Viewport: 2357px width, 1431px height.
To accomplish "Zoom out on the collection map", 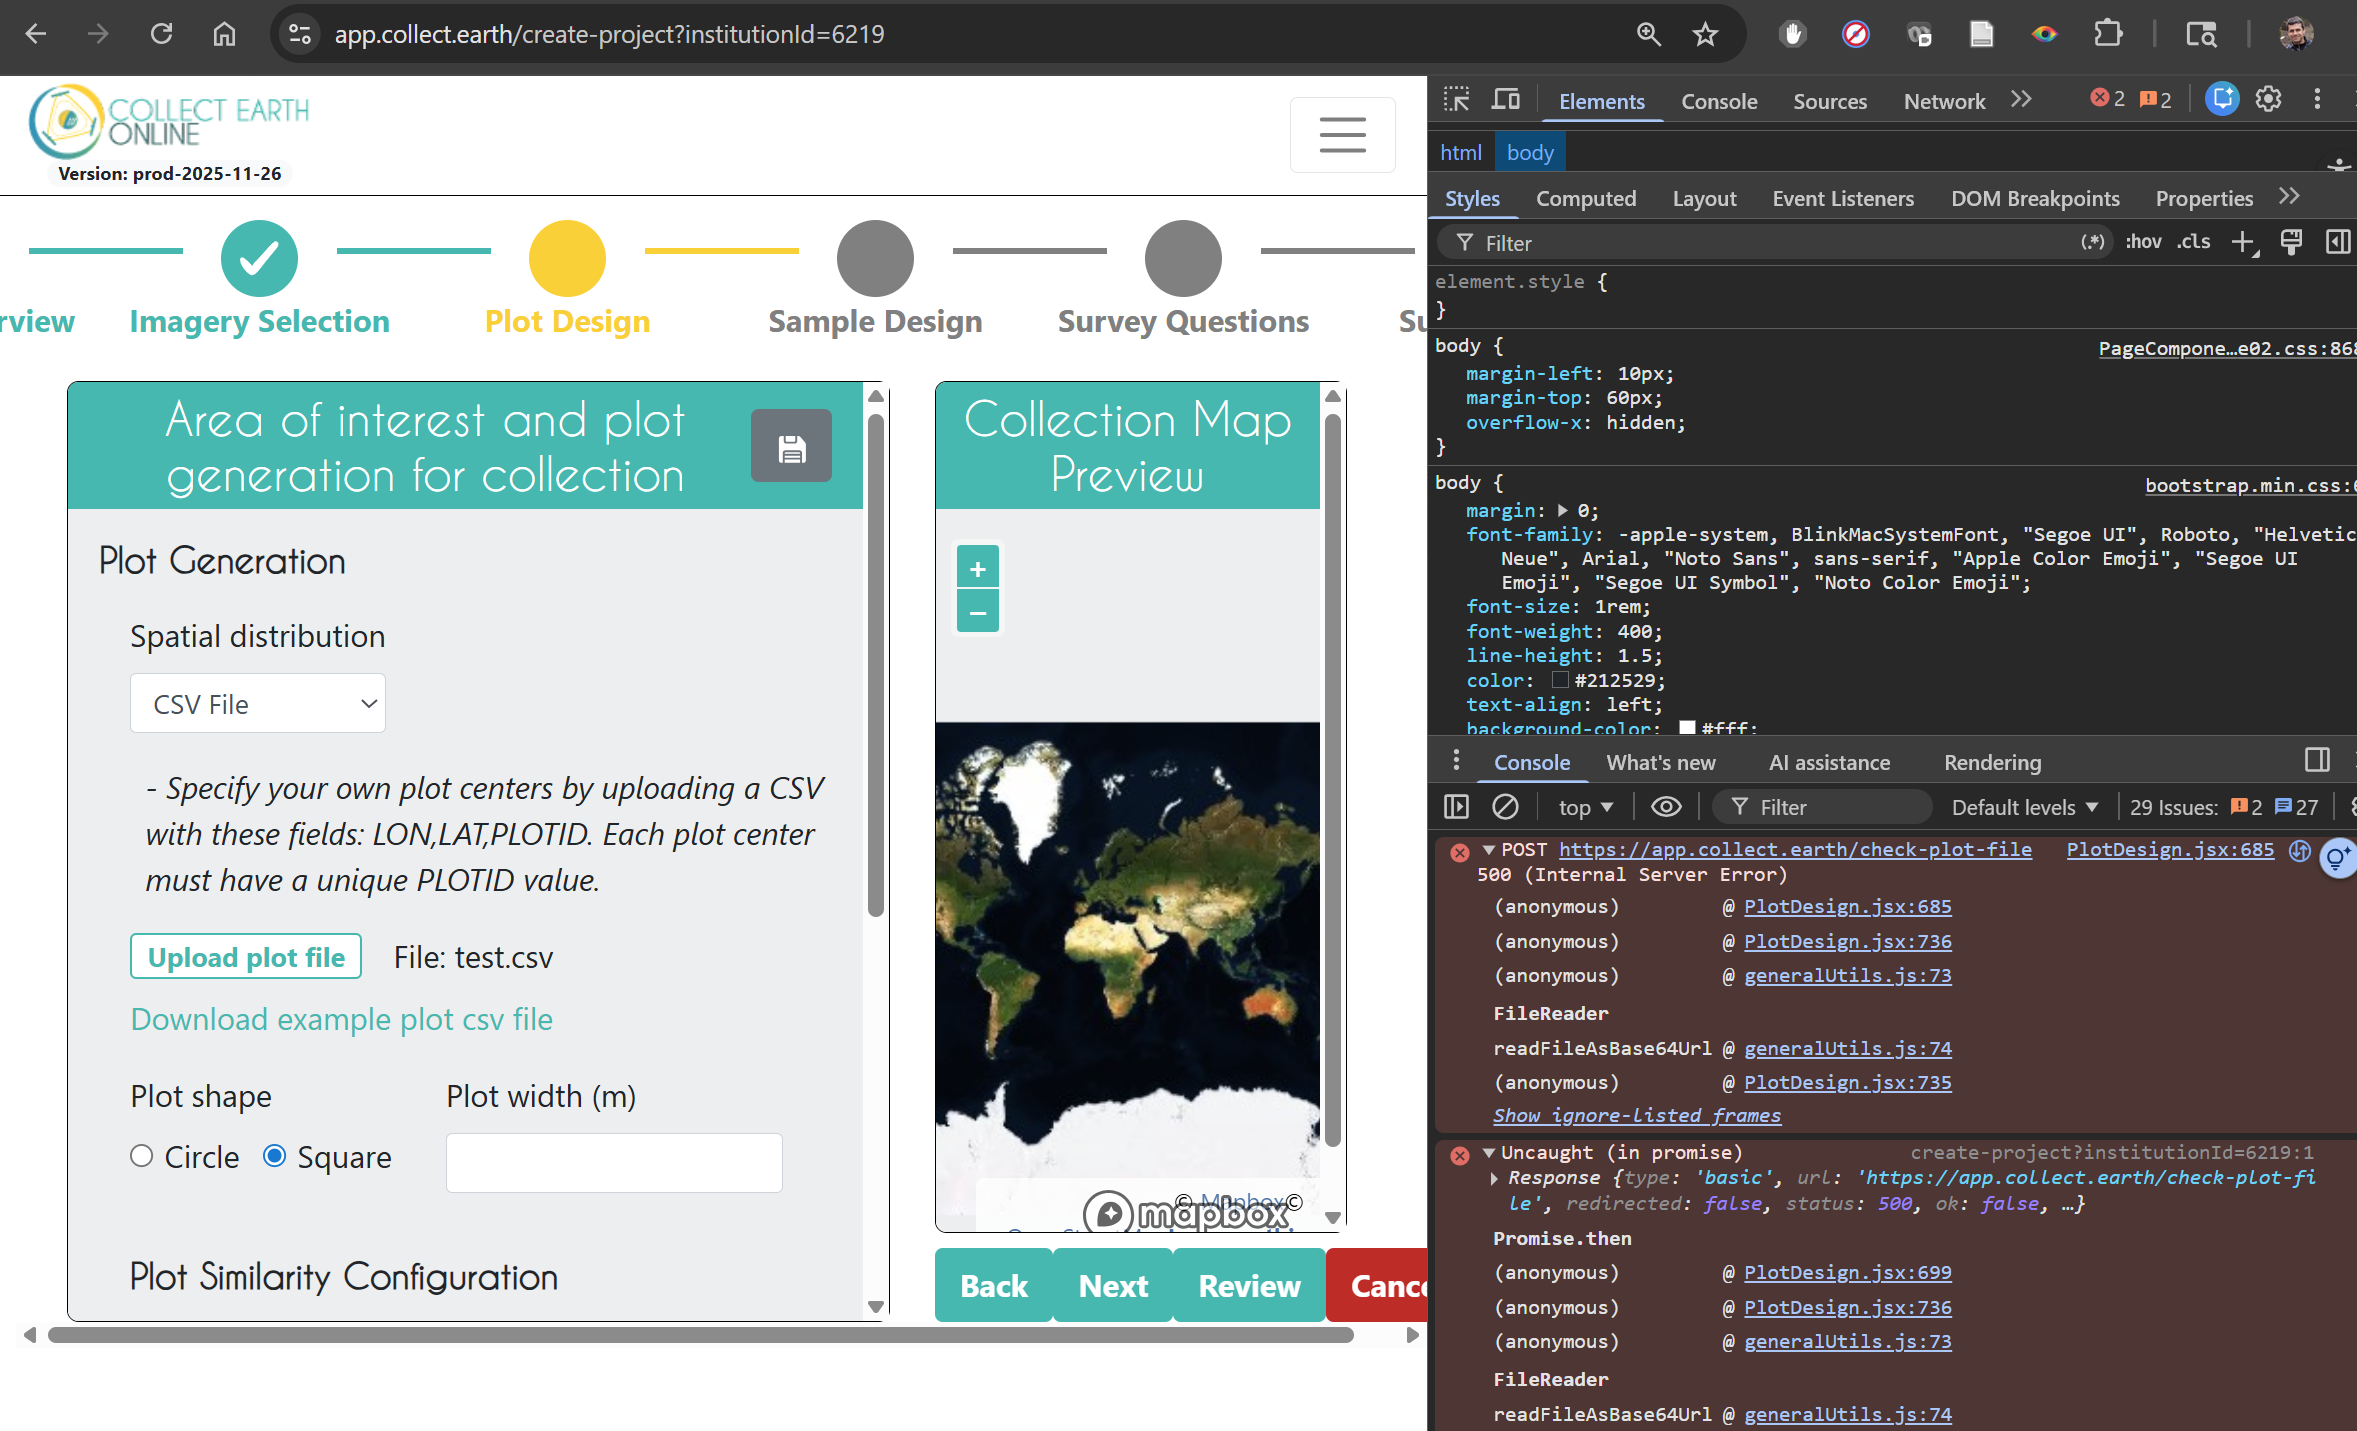I will (977, 612).
